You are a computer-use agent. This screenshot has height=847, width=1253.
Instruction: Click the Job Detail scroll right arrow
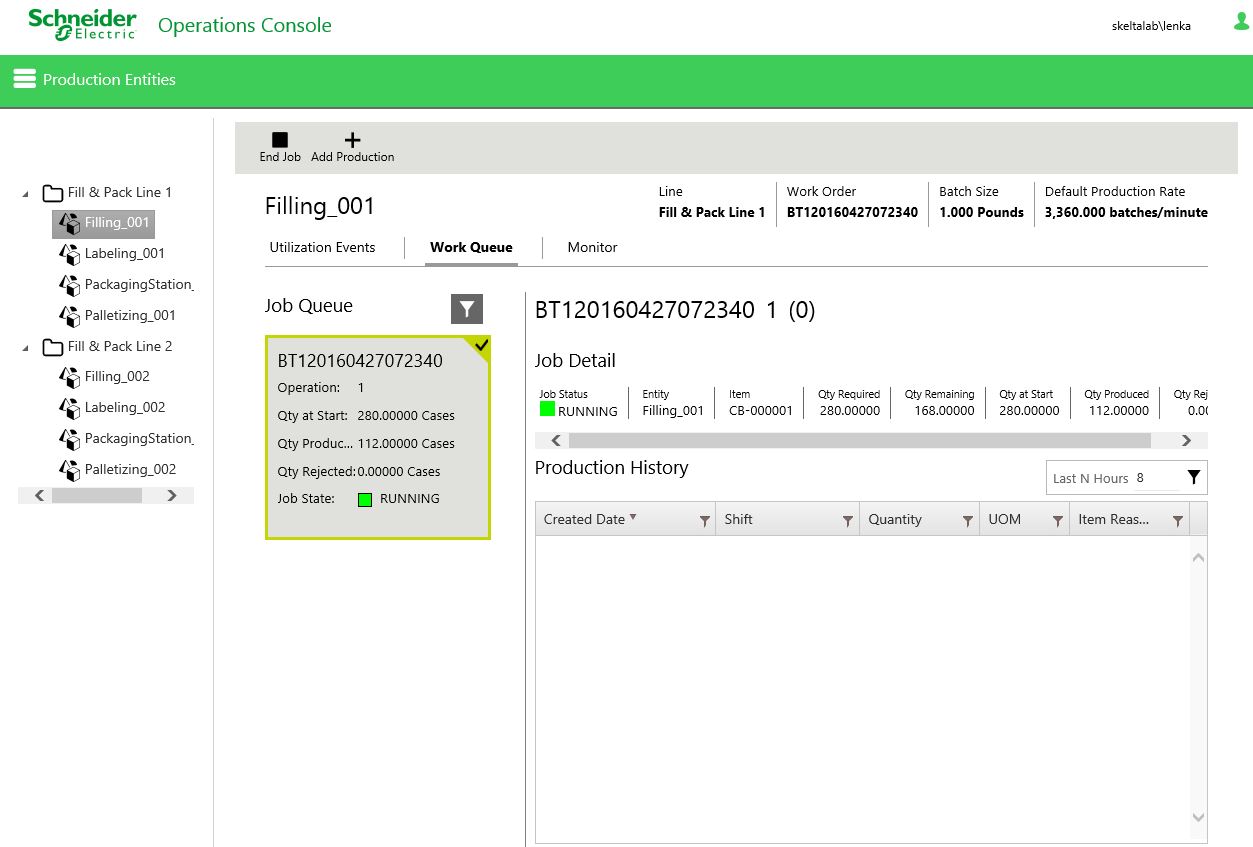pos(1186,440)
